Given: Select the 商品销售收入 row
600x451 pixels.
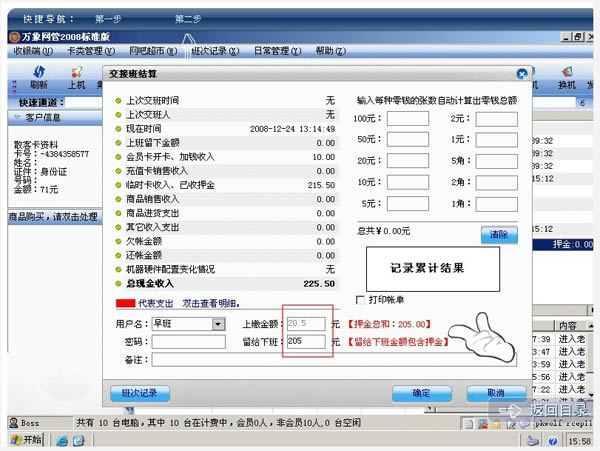Looking at the screenshot, I should coord(225,199).
